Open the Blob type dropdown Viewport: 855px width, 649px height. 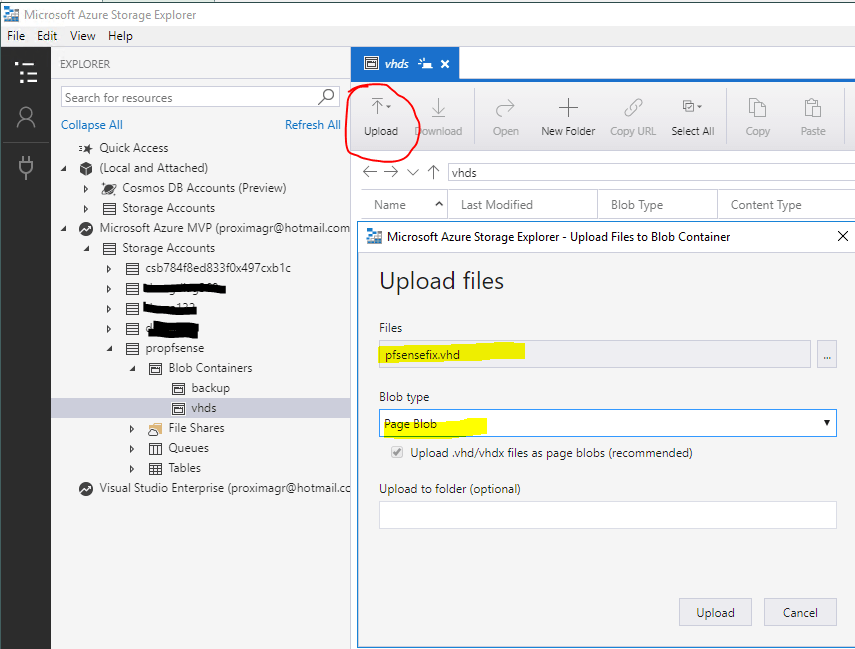click(607, 423)
